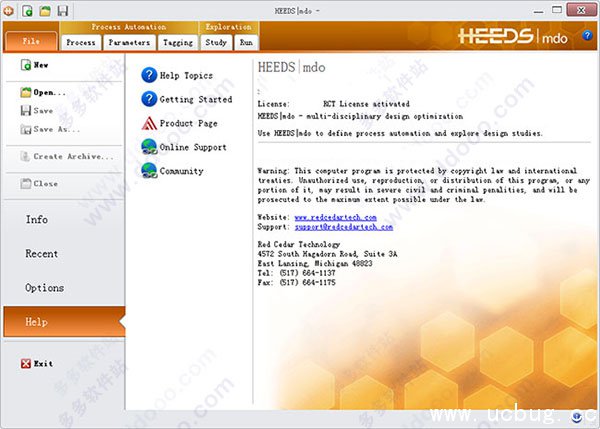The width and height of the screenshot is (600, 429).
Task: Click the Process Automation group label
Action: (129, 27)
